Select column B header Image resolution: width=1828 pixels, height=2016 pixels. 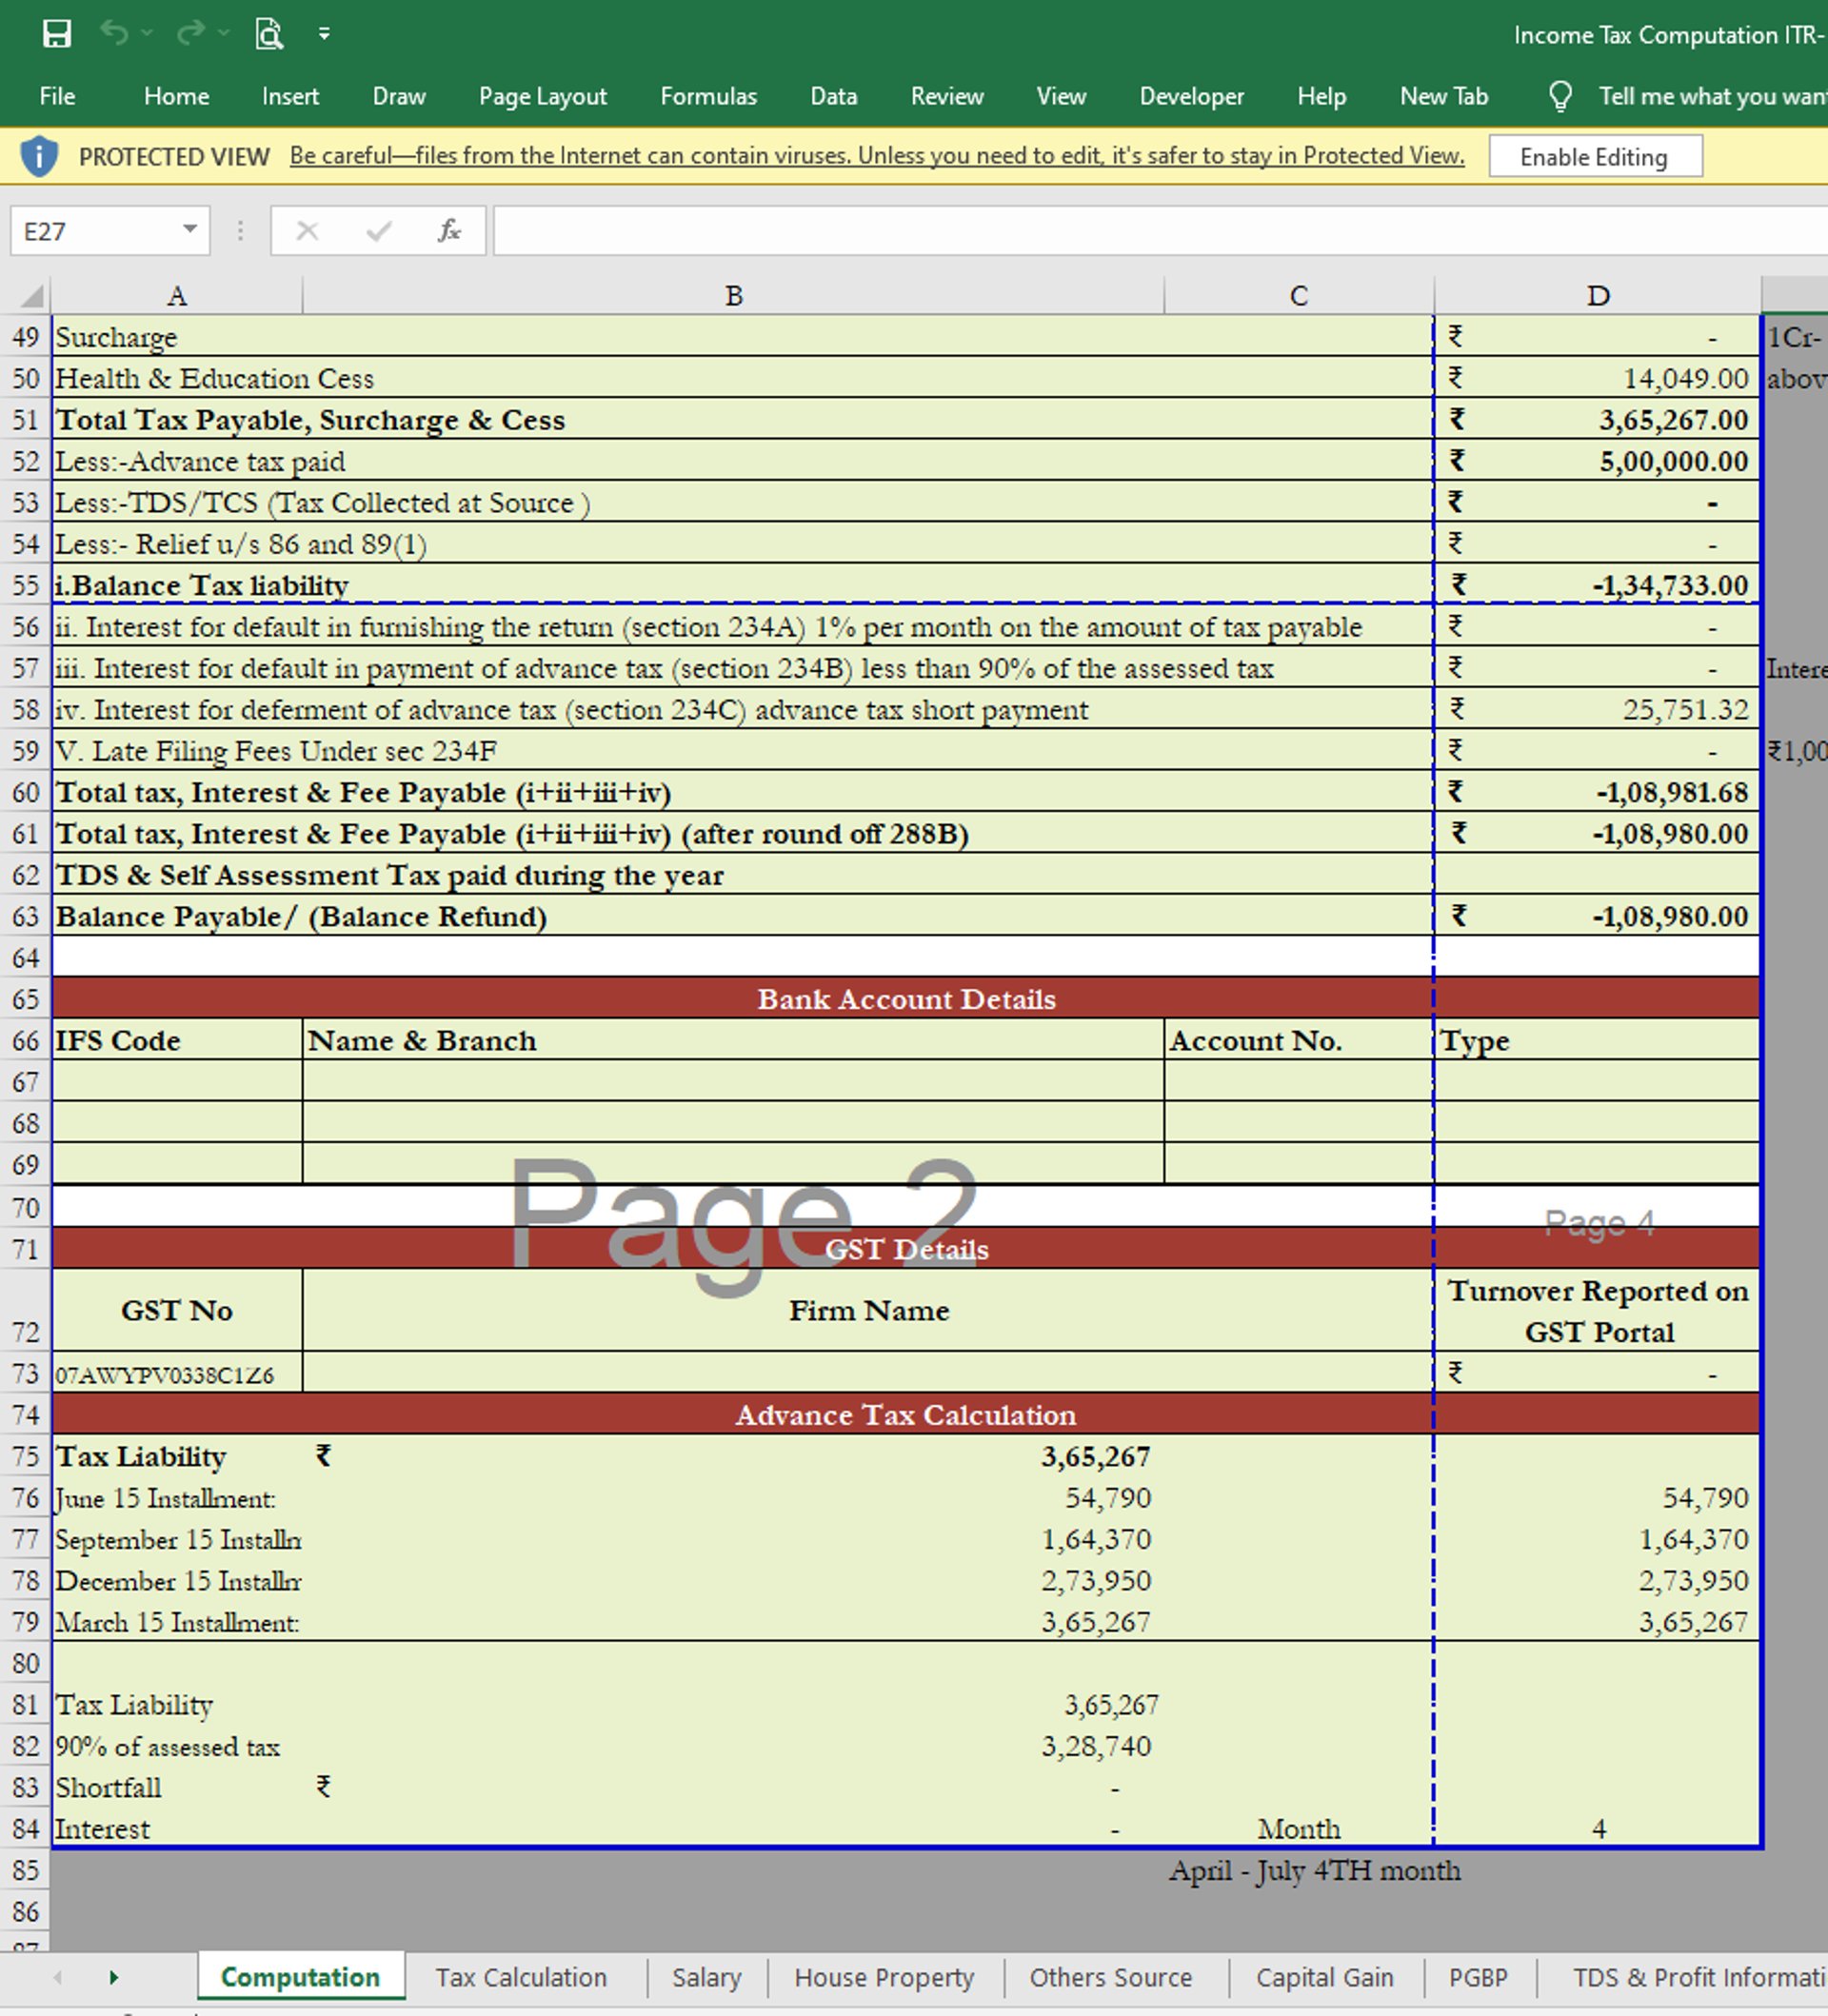(733, 296)
